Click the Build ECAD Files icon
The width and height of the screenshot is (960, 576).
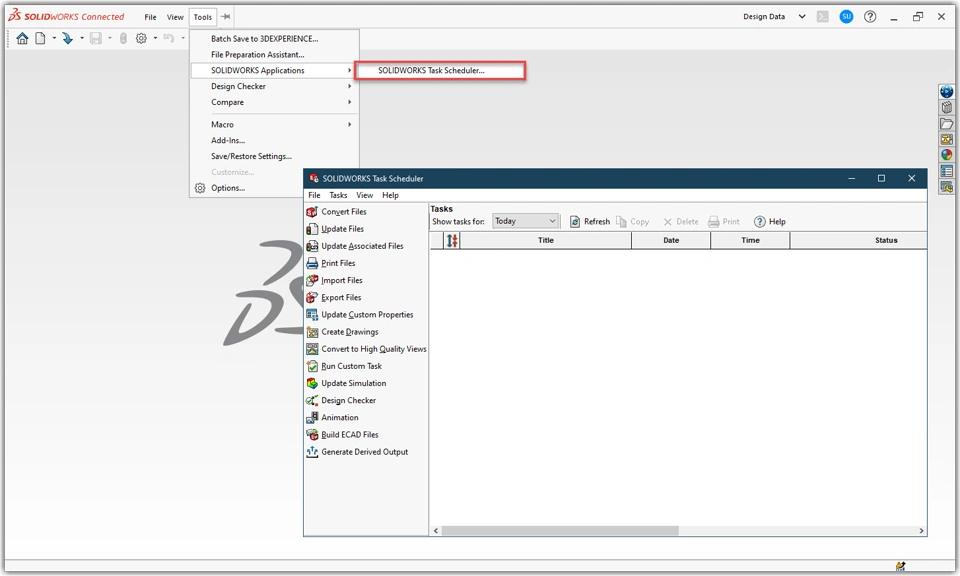pyautogui.click(x=312, y=435)
